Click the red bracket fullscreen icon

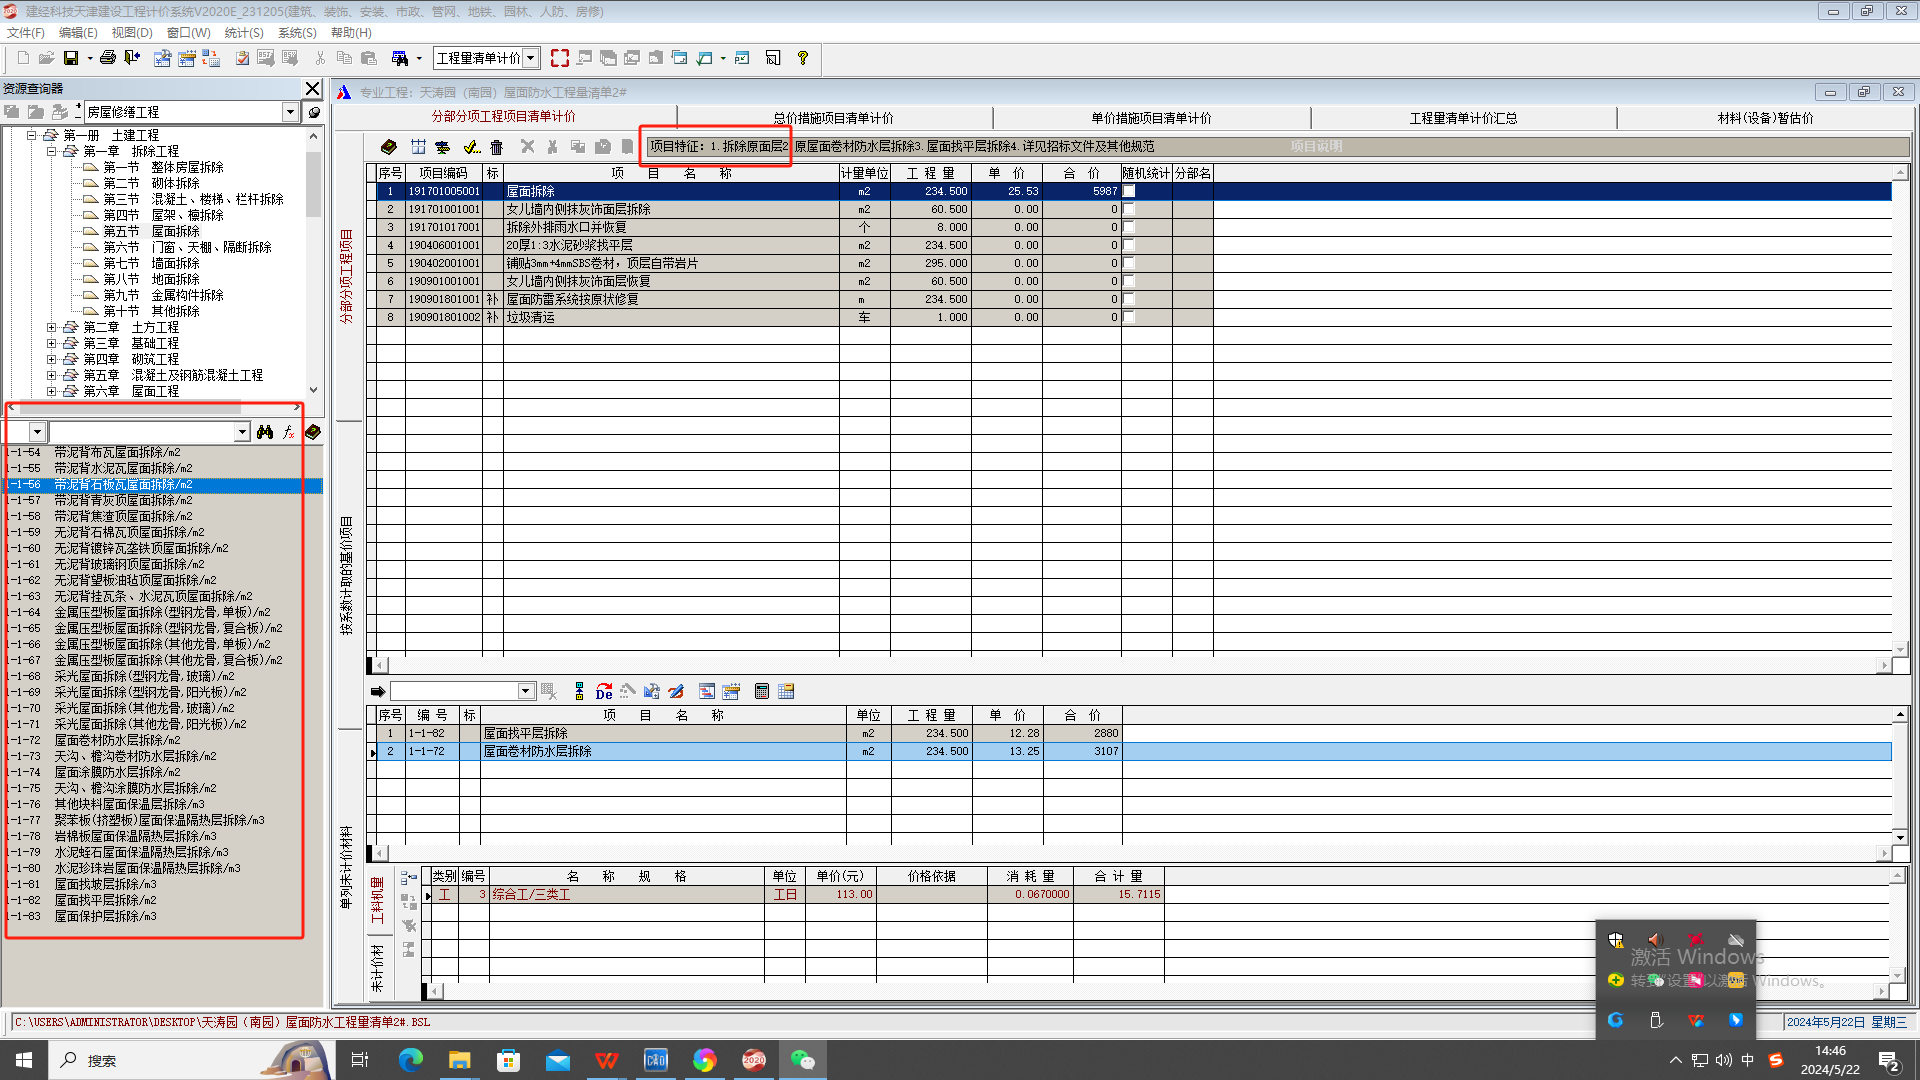coord(560,58)
